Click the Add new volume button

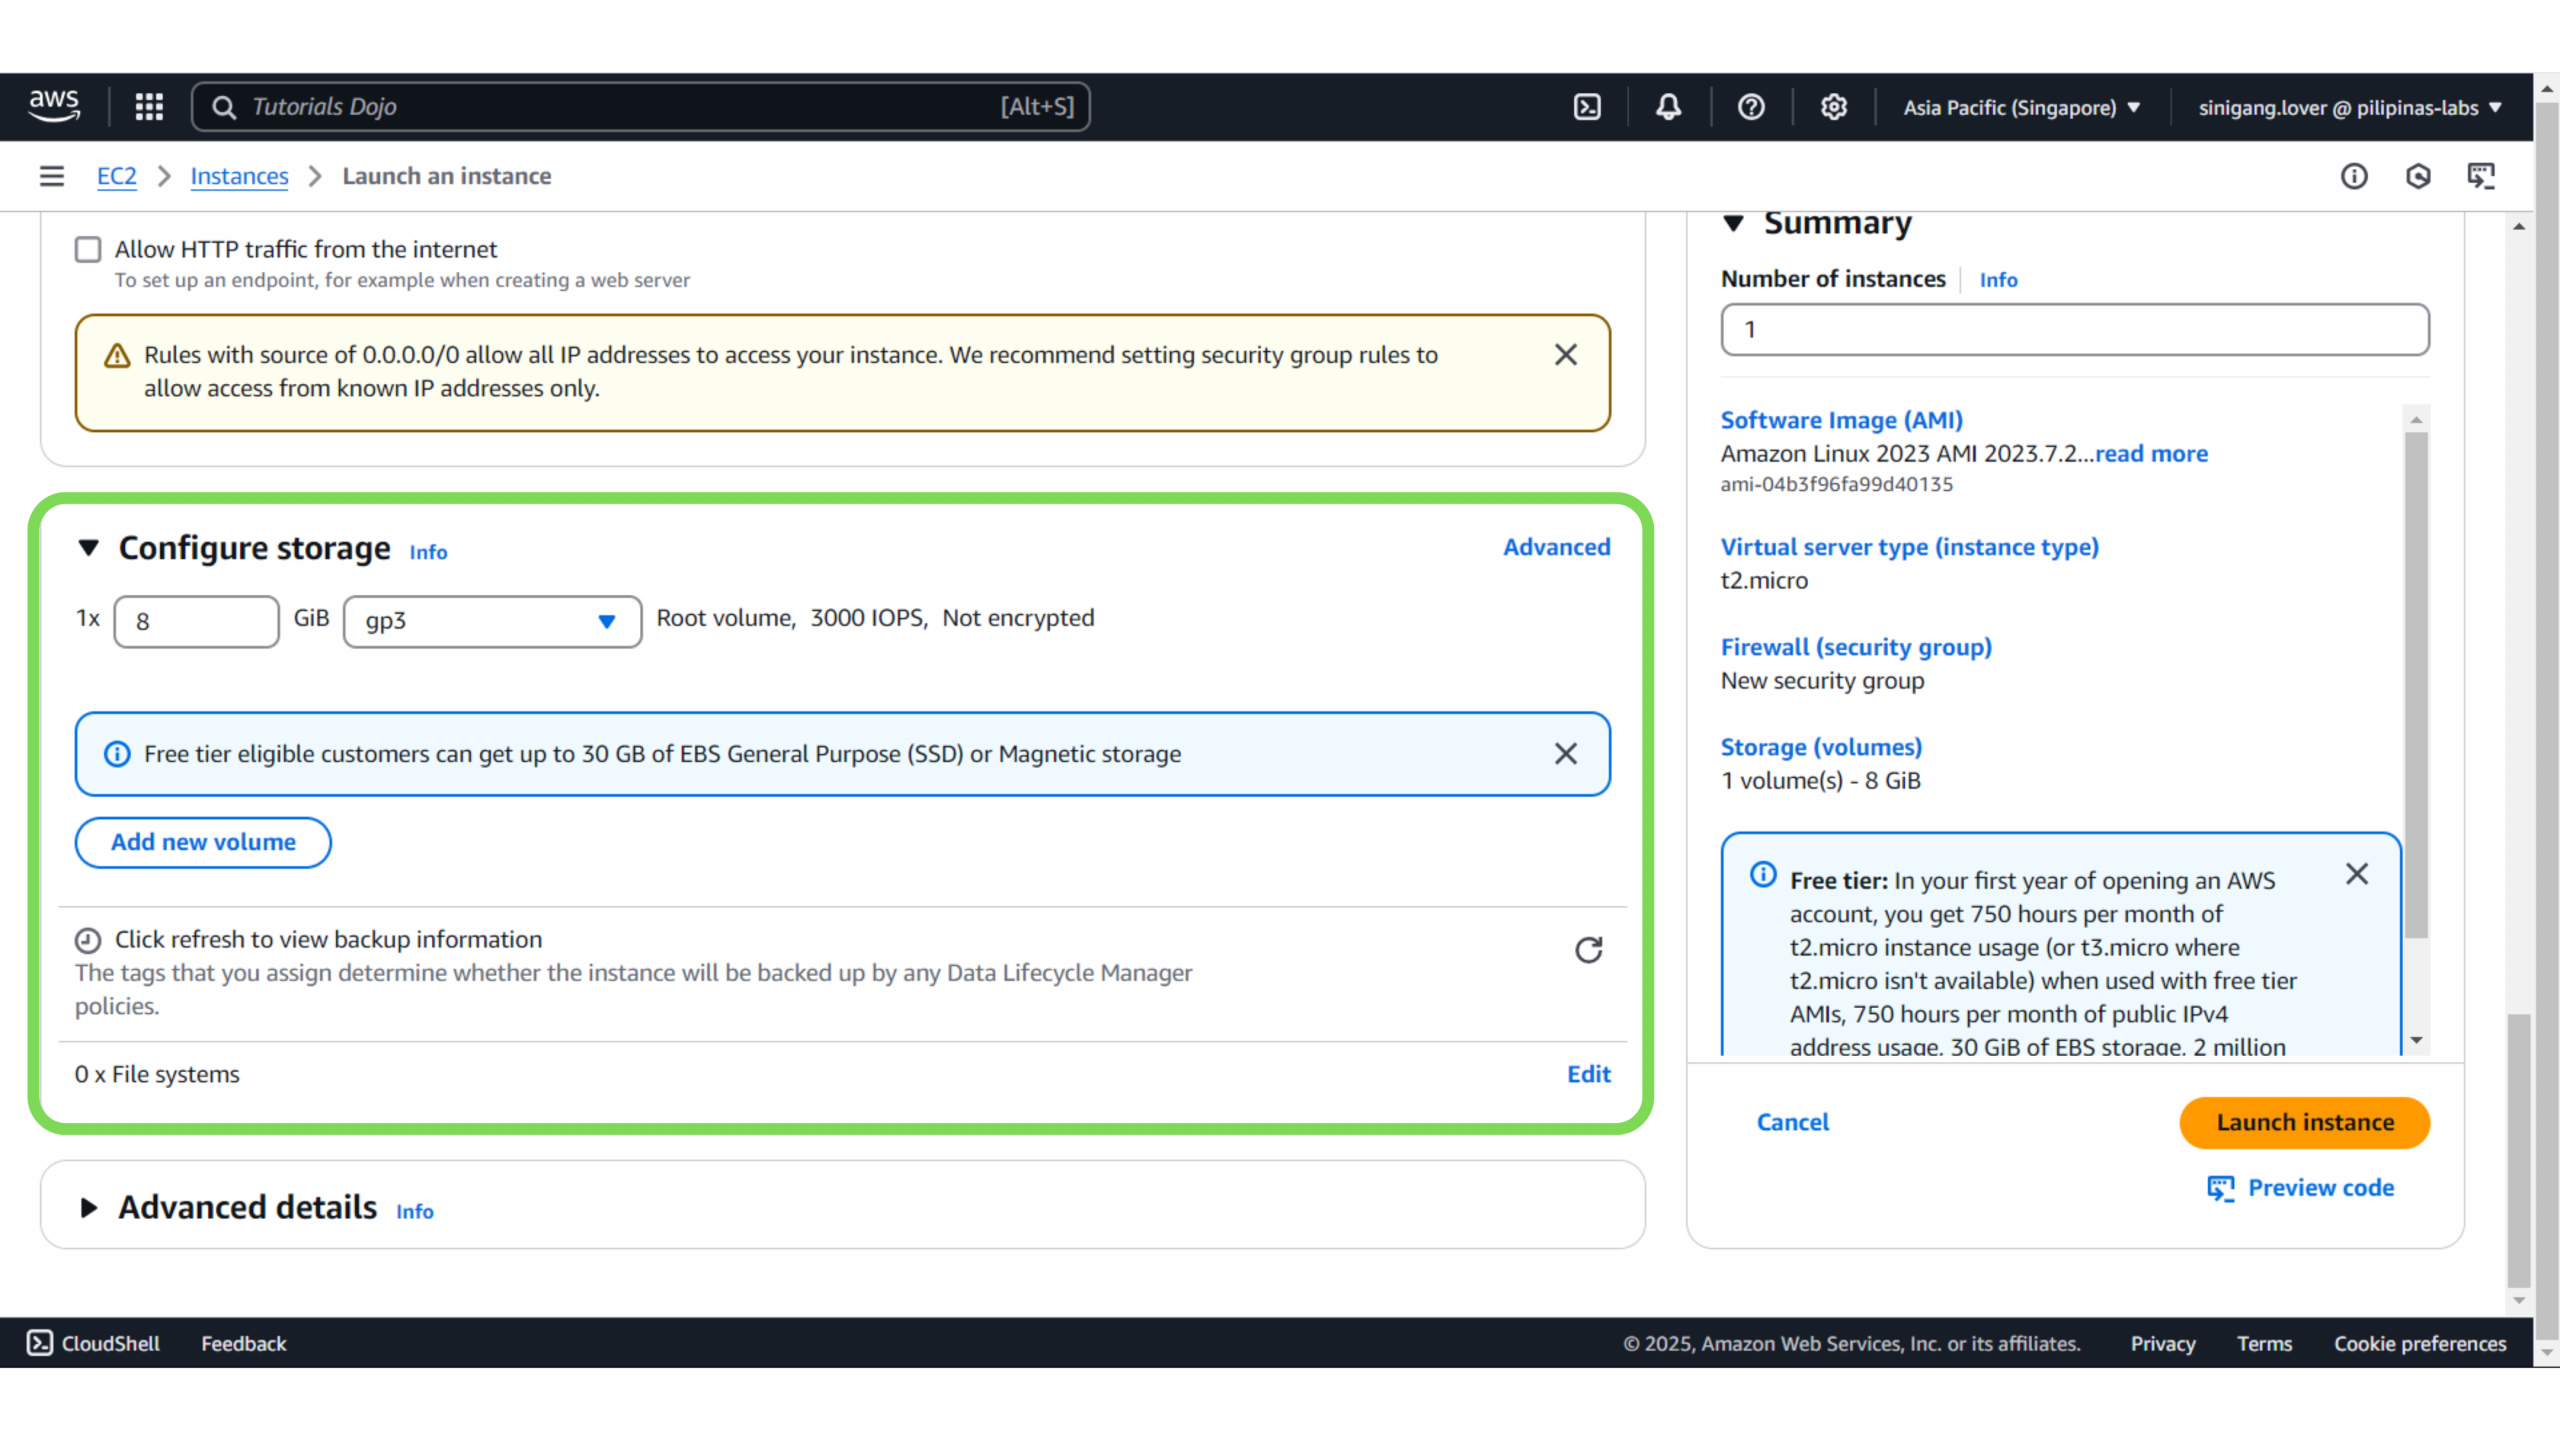tap(203, 842)
